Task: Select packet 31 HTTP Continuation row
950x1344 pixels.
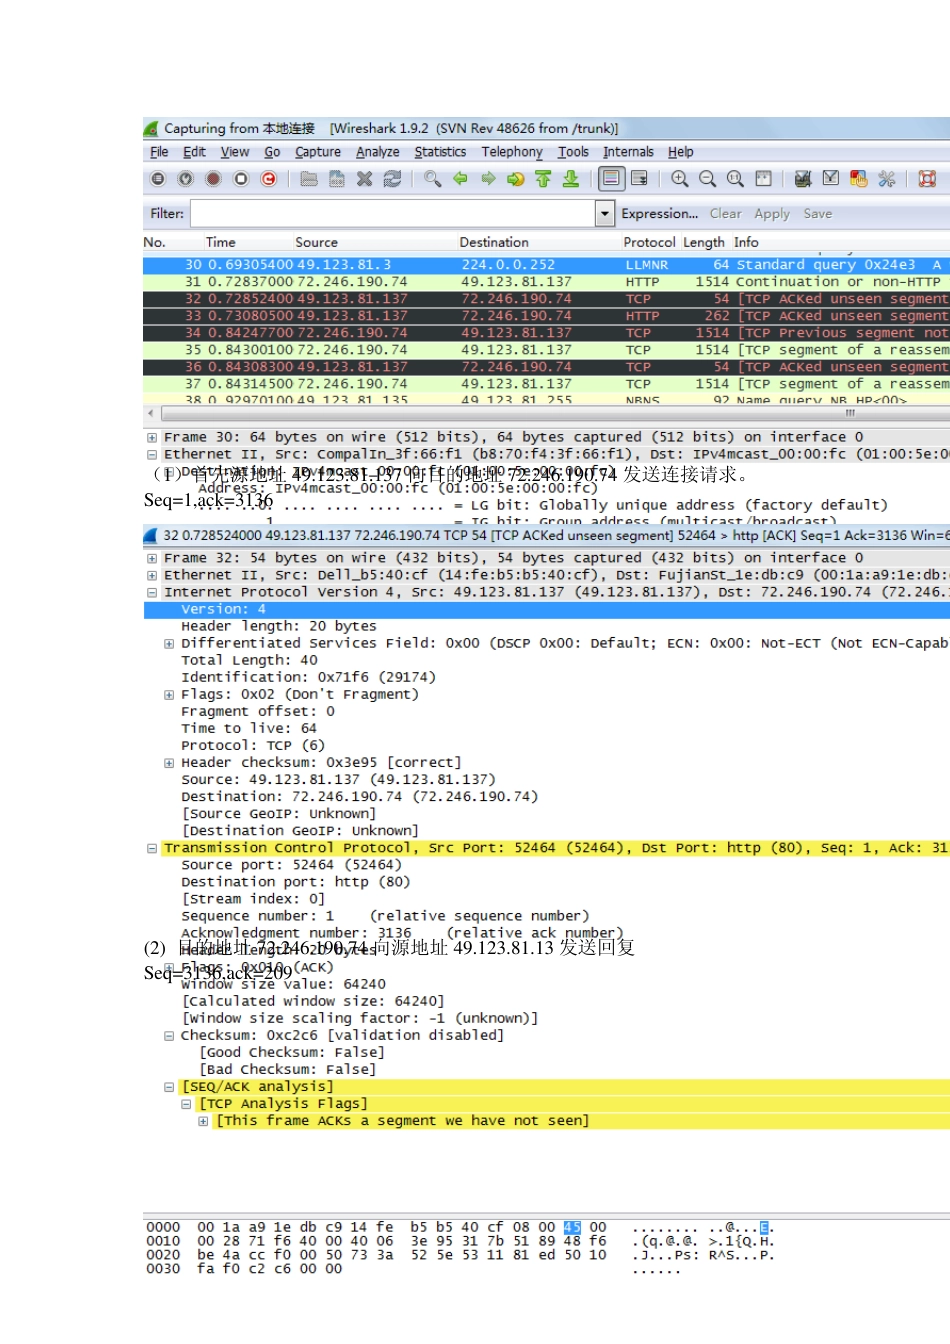Action: pyautogui.click(x=546, y=282)
